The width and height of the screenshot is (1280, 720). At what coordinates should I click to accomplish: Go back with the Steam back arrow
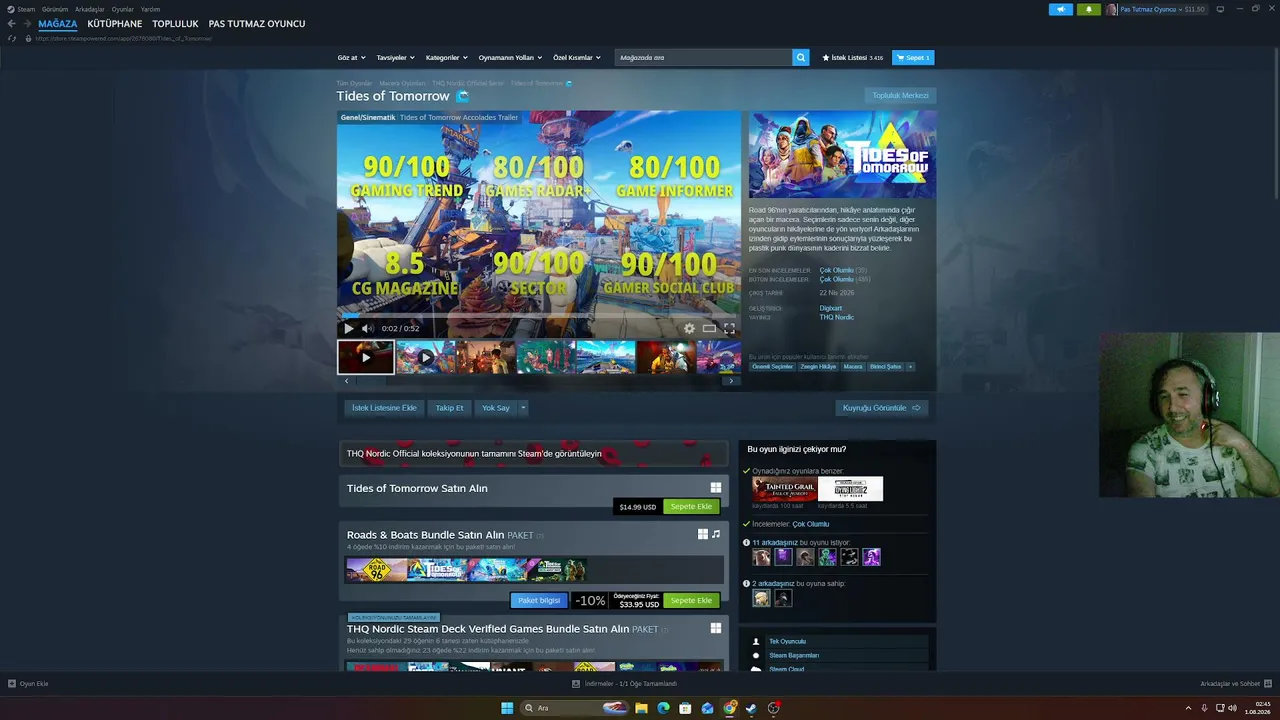click(12, 24)
